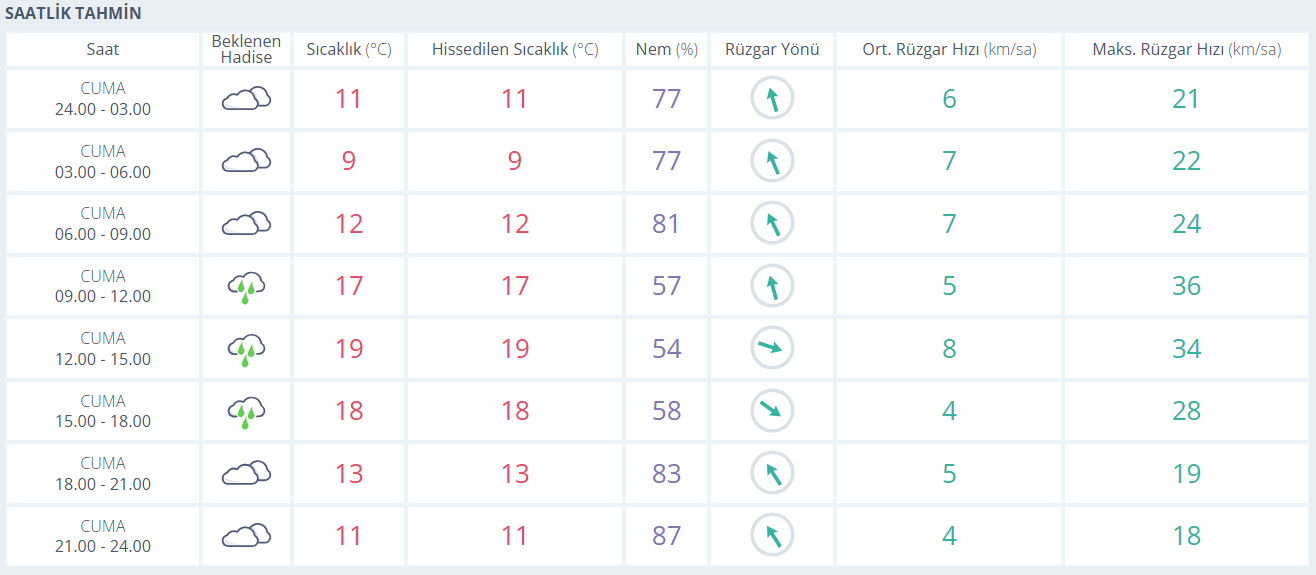This screenshot has height=575, width=1316.
Task: Click the Sıcaklık (°C) column header
Action: pos(348,49)
